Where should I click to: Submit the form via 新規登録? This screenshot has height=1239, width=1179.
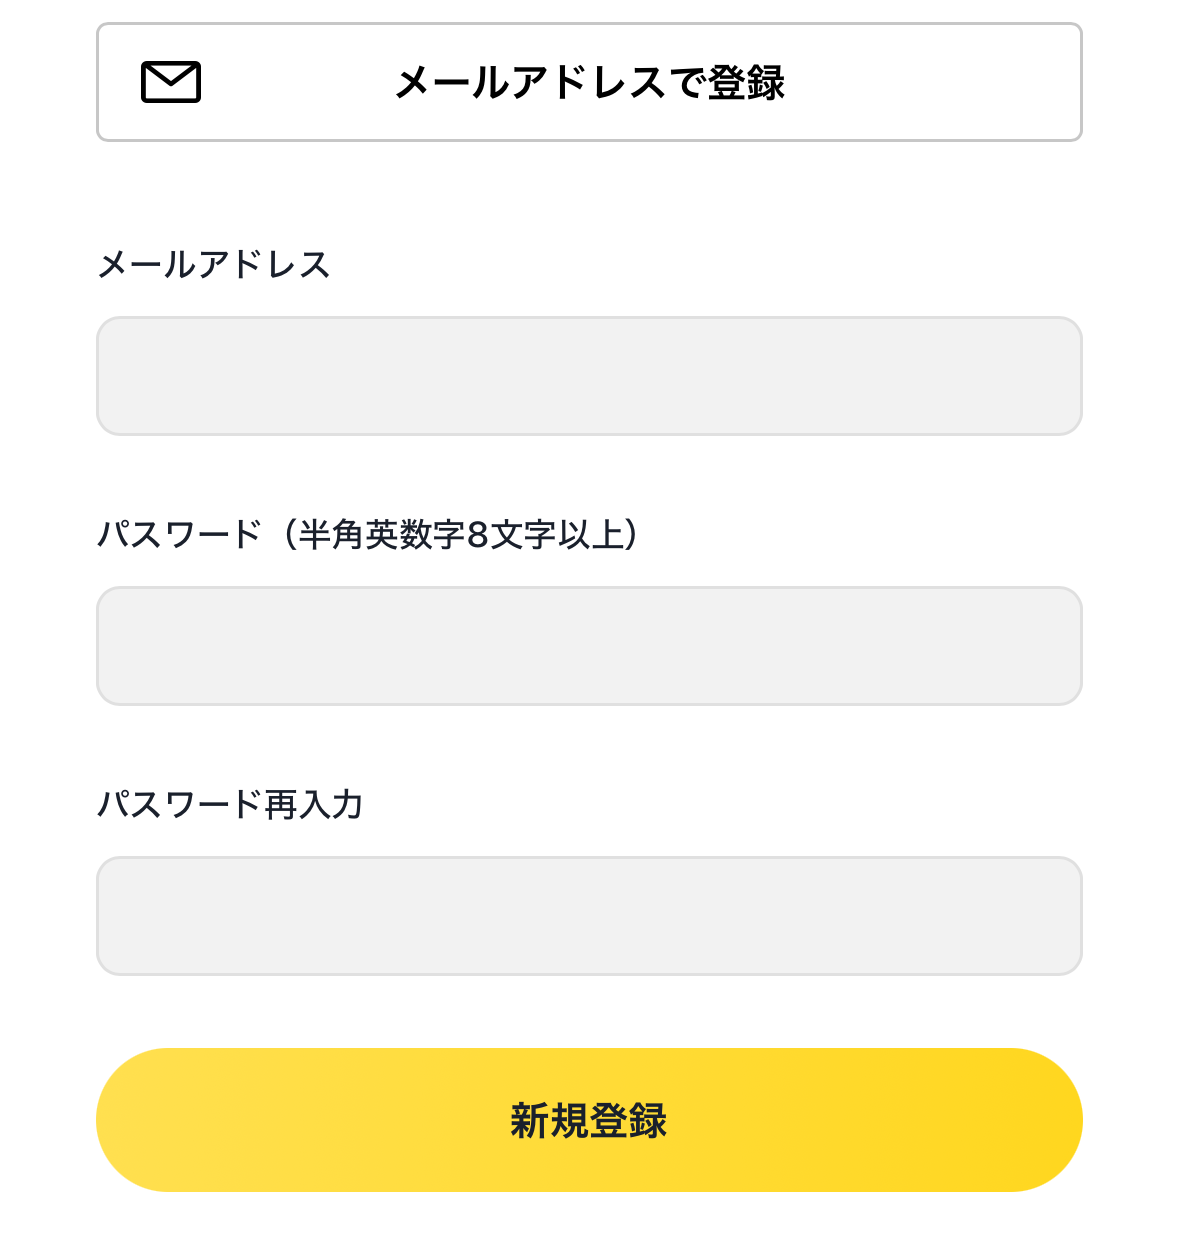[x=589, y=1120]
